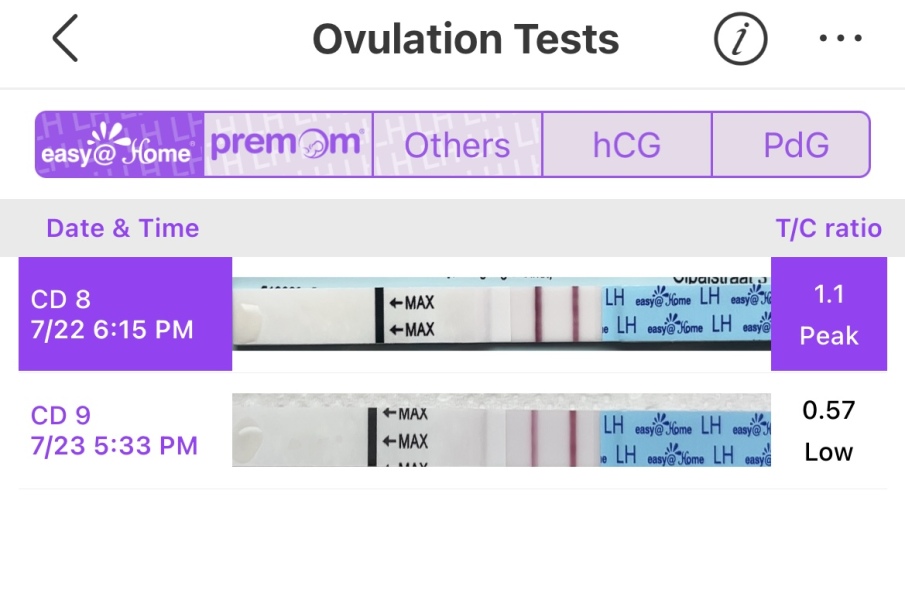Viewport: 905px width, 600px height.
Task: Open the three-dot more options menu
Action: [840, 40]
